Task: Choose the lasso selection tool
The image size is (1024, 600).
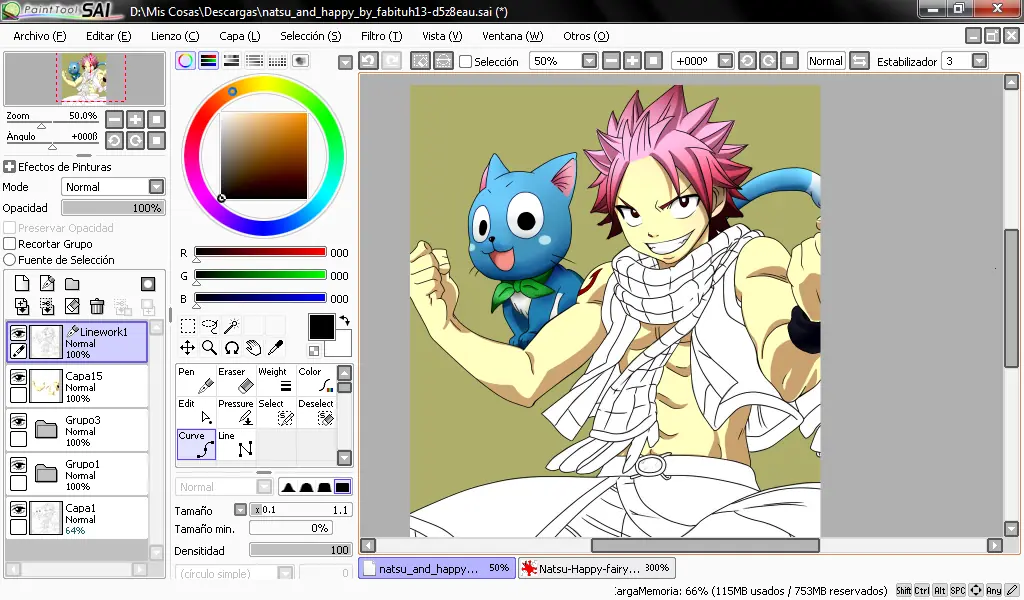Action: 210,326
